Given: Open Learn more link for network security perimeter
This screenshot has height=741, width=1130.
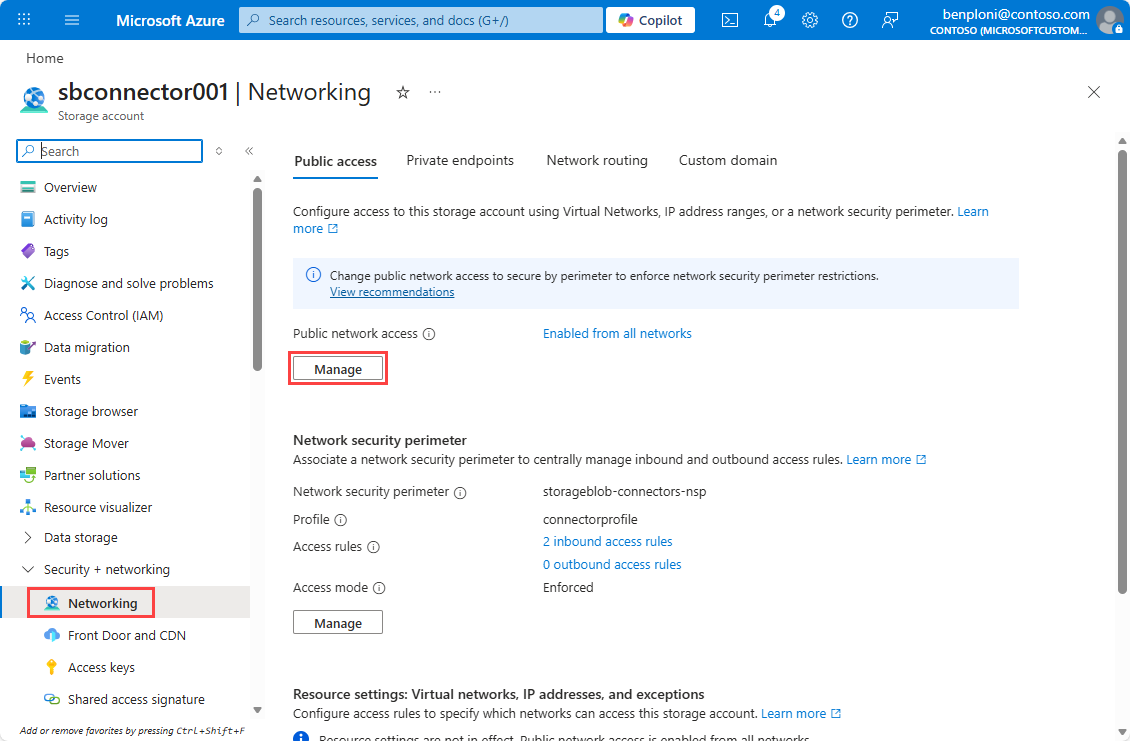Looking at the screenshot, I should click(886, 460).
